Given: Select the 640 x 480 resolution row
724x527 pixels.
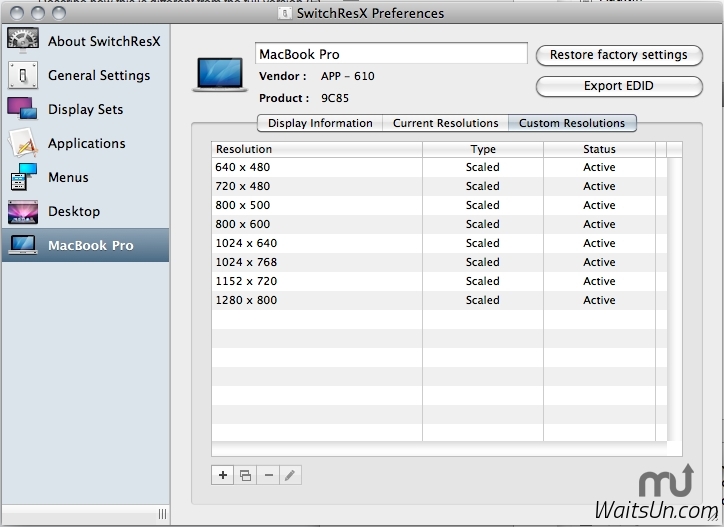Looking at the screenshot, I should (x=439, y=167).
